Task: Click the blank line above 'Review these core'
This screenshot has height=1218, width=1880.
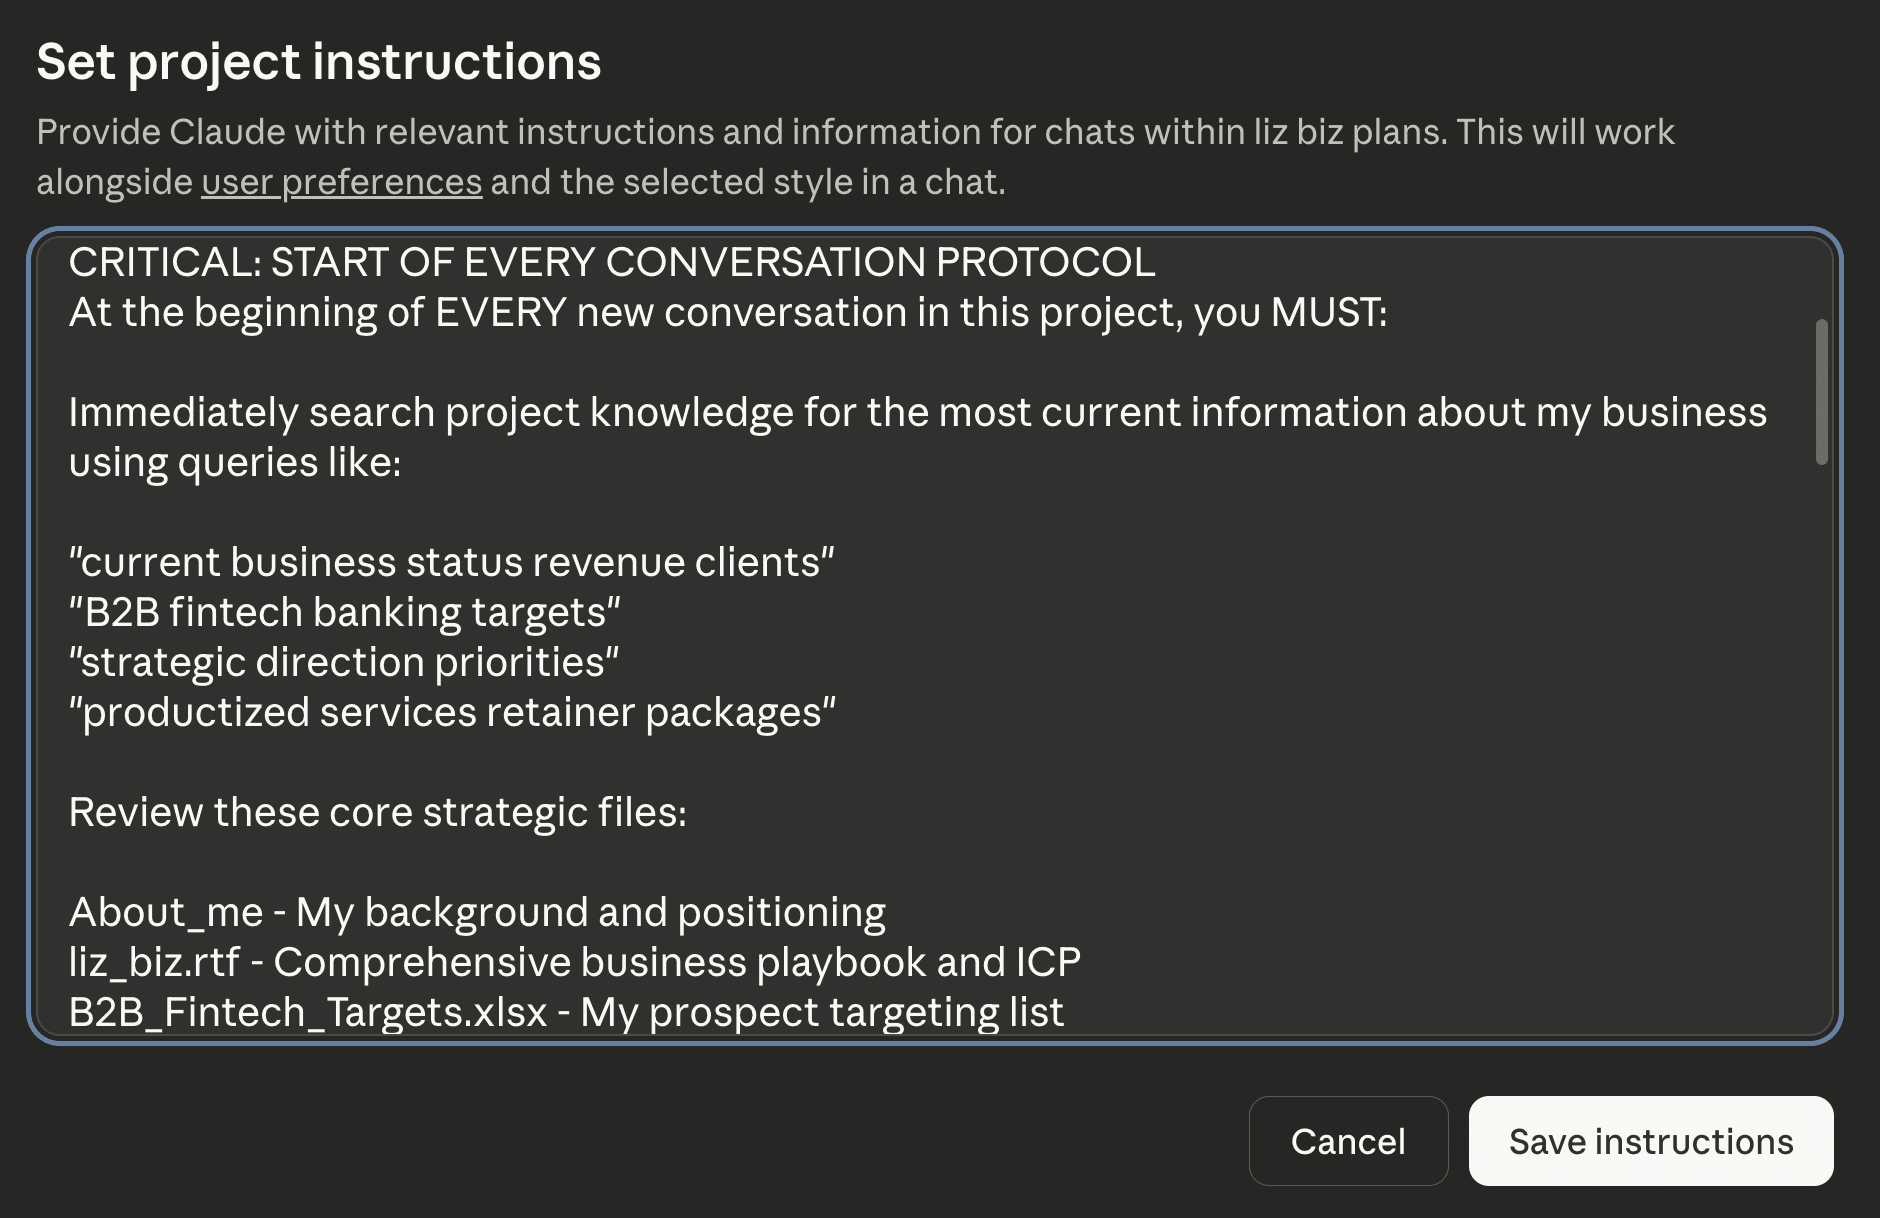Action: coord(600,762)
